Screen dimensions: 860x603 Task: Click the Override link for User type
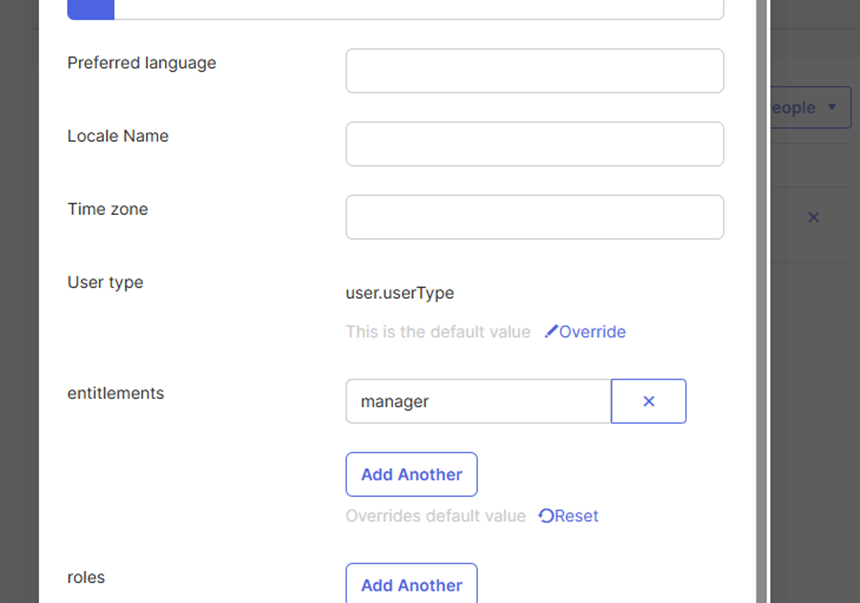click(592, 332)
